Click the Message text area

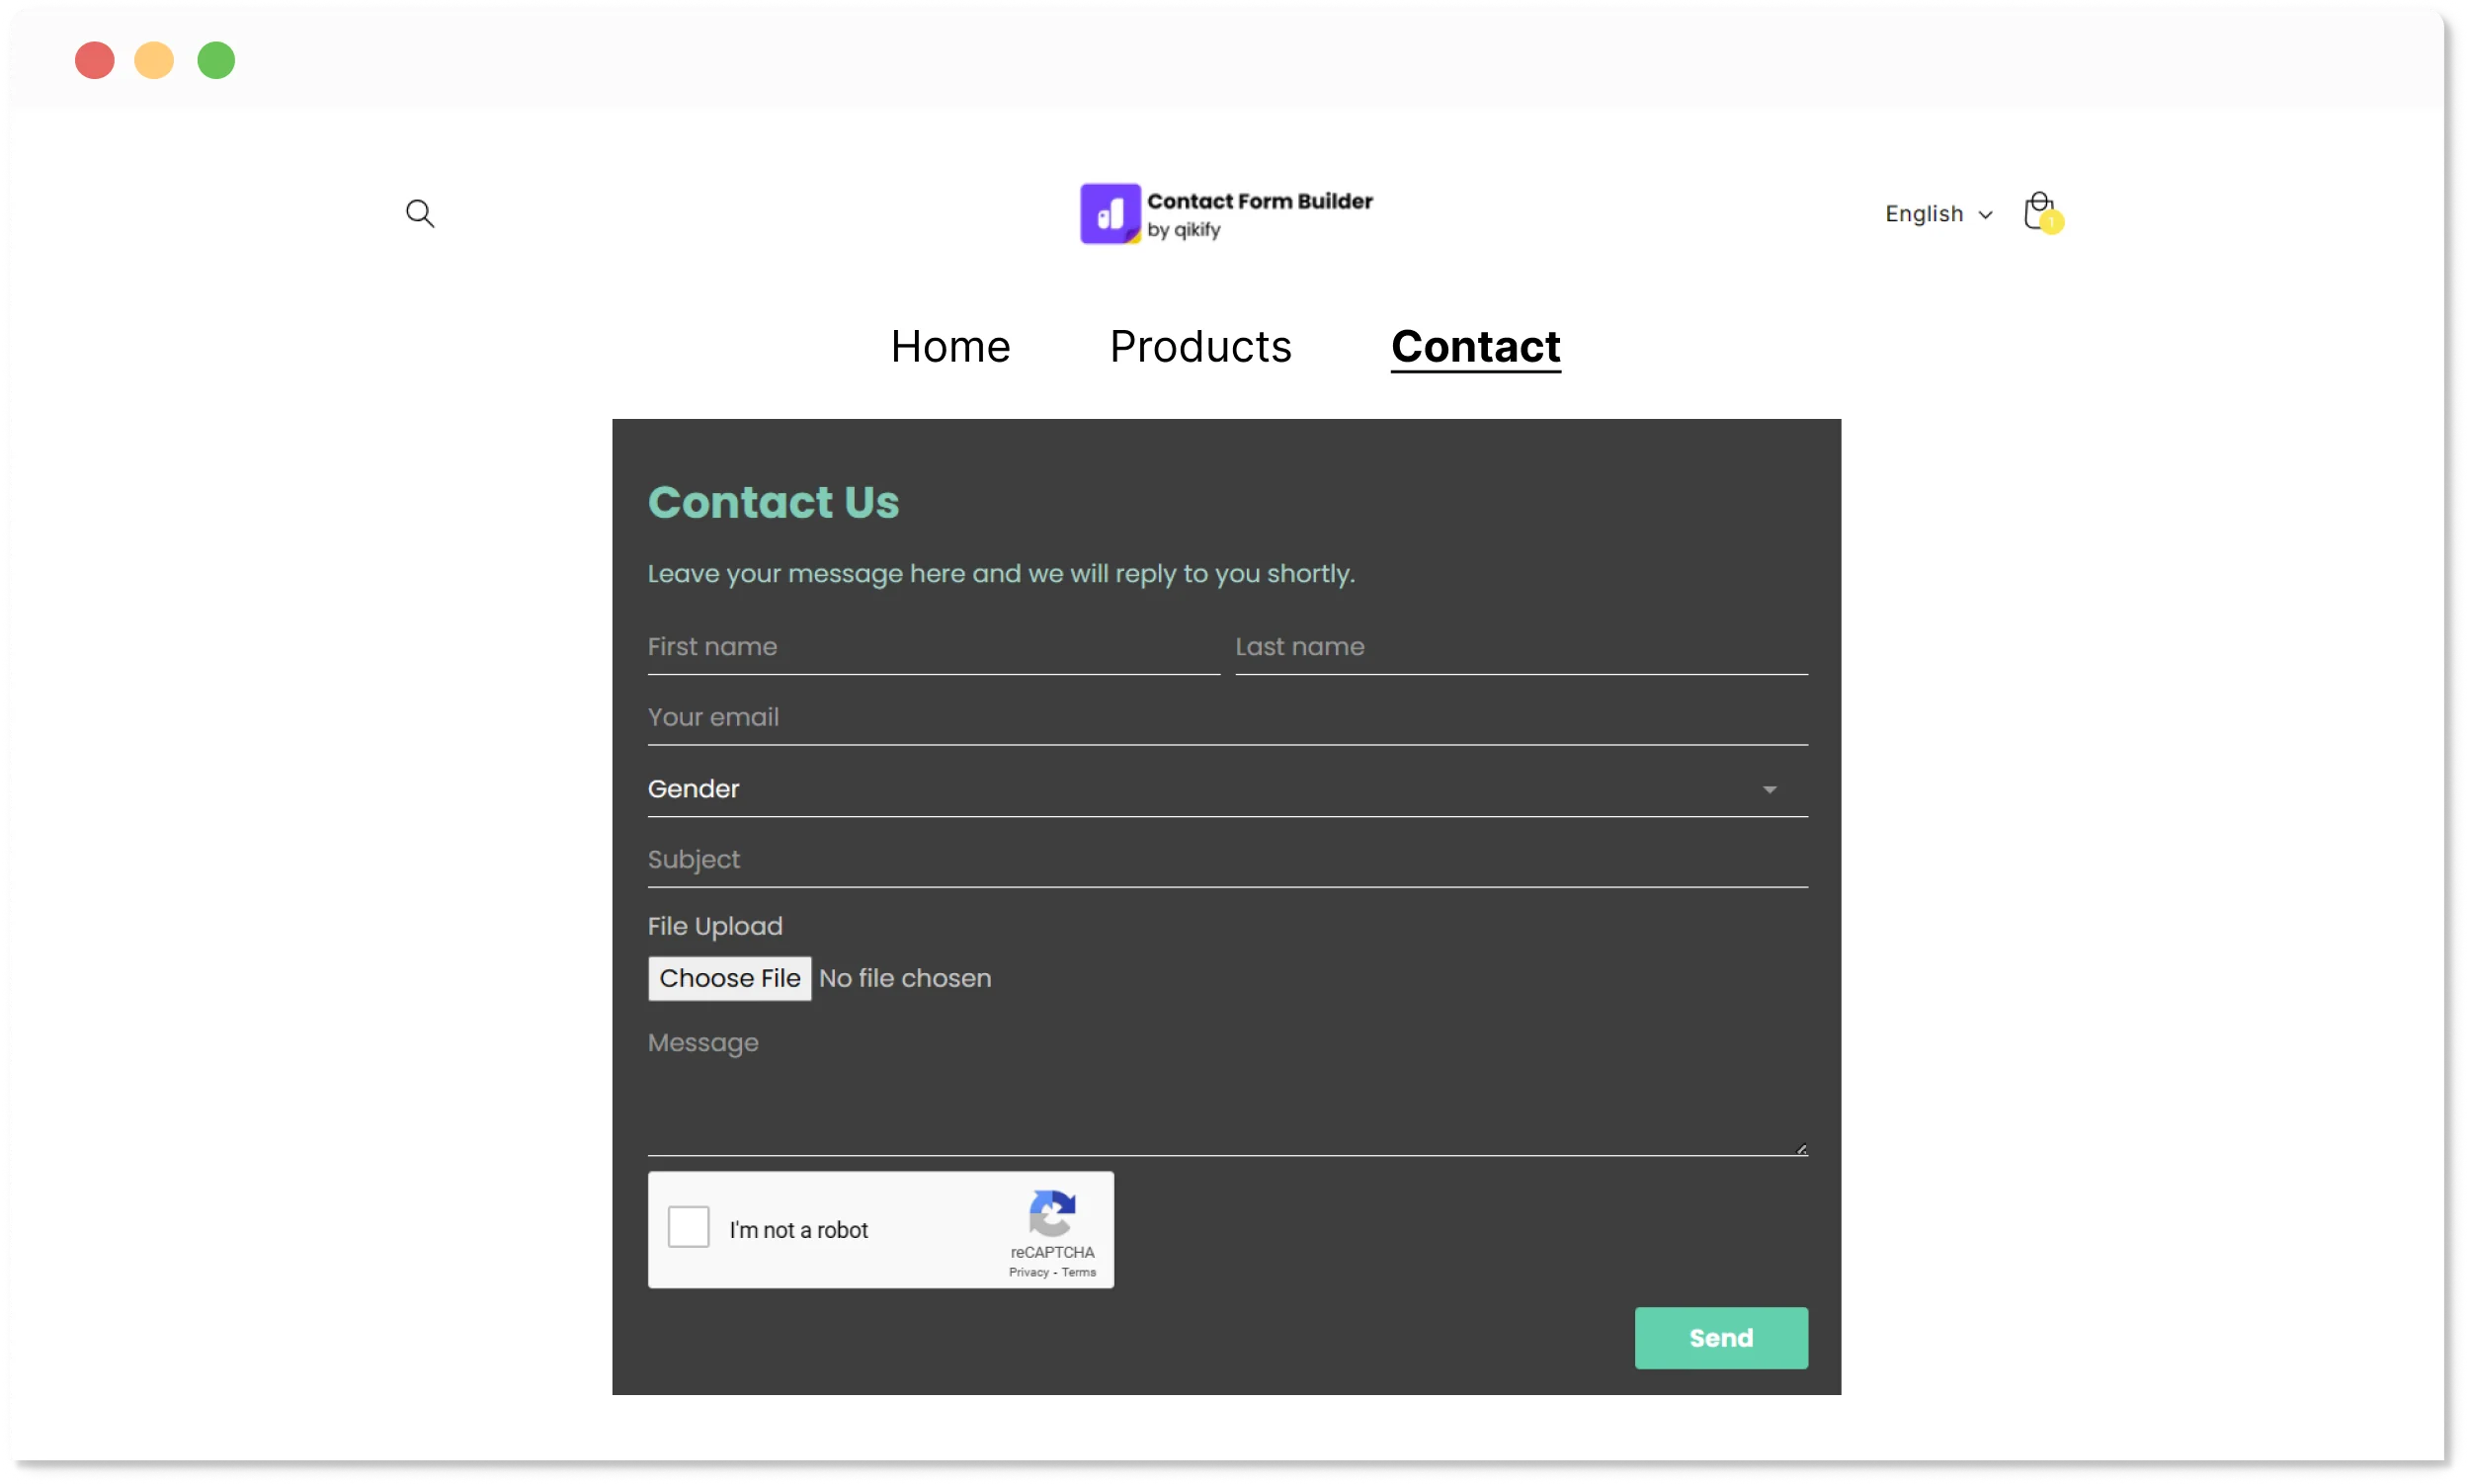click(x=1227, y=1090)
